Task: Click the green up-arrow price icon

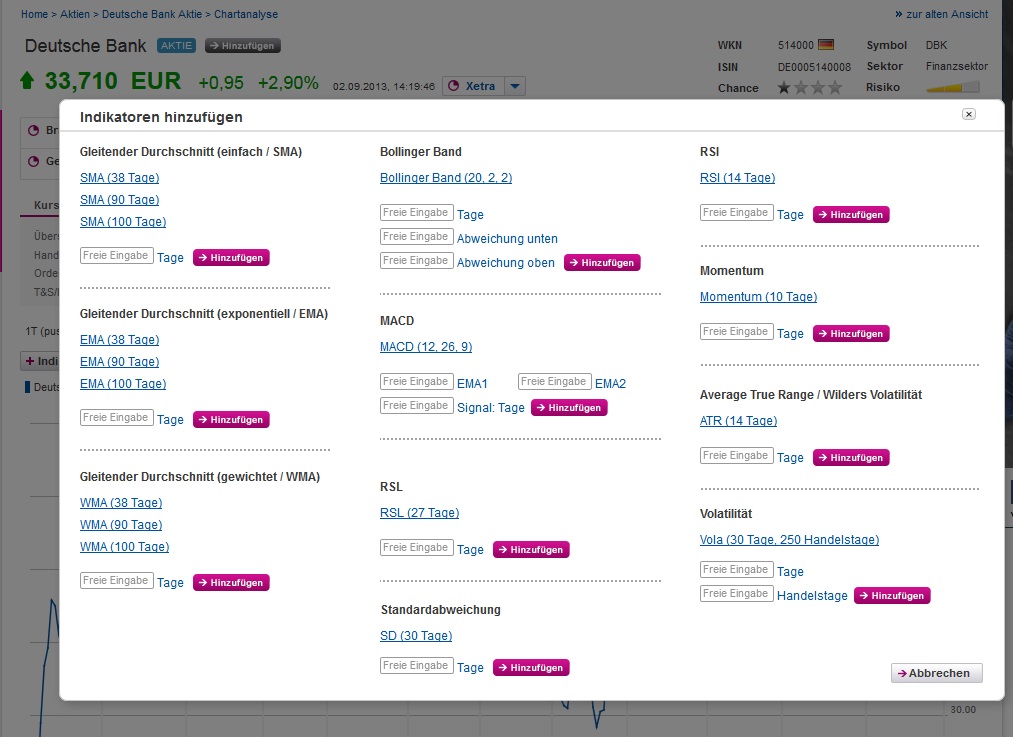Action: tap(27, 81)
